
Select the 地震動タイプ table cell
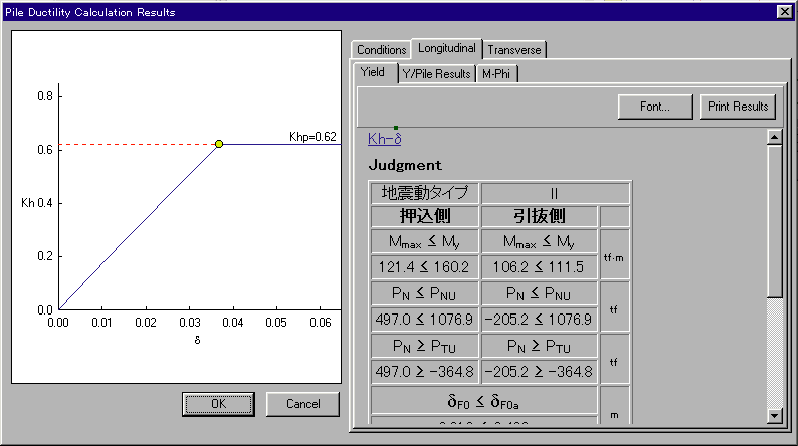pyautogui.click(x=425, y=193)
